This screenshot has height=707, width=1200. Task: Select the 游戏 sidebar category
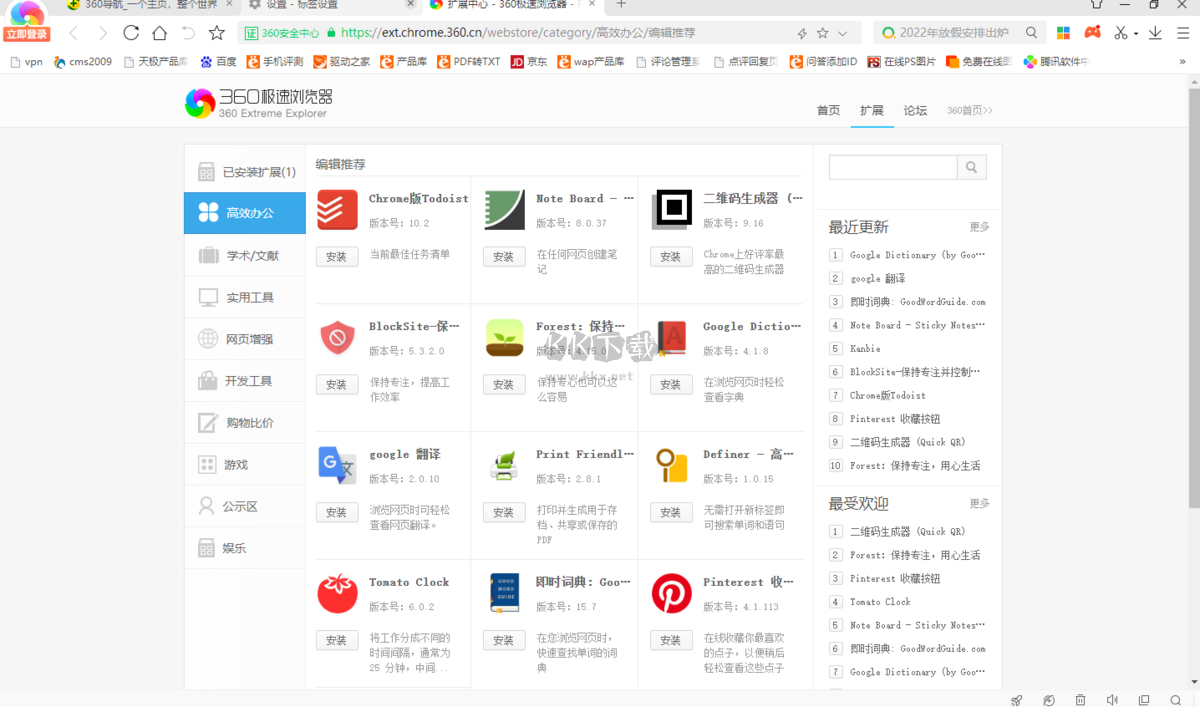[x=245, y=465]
